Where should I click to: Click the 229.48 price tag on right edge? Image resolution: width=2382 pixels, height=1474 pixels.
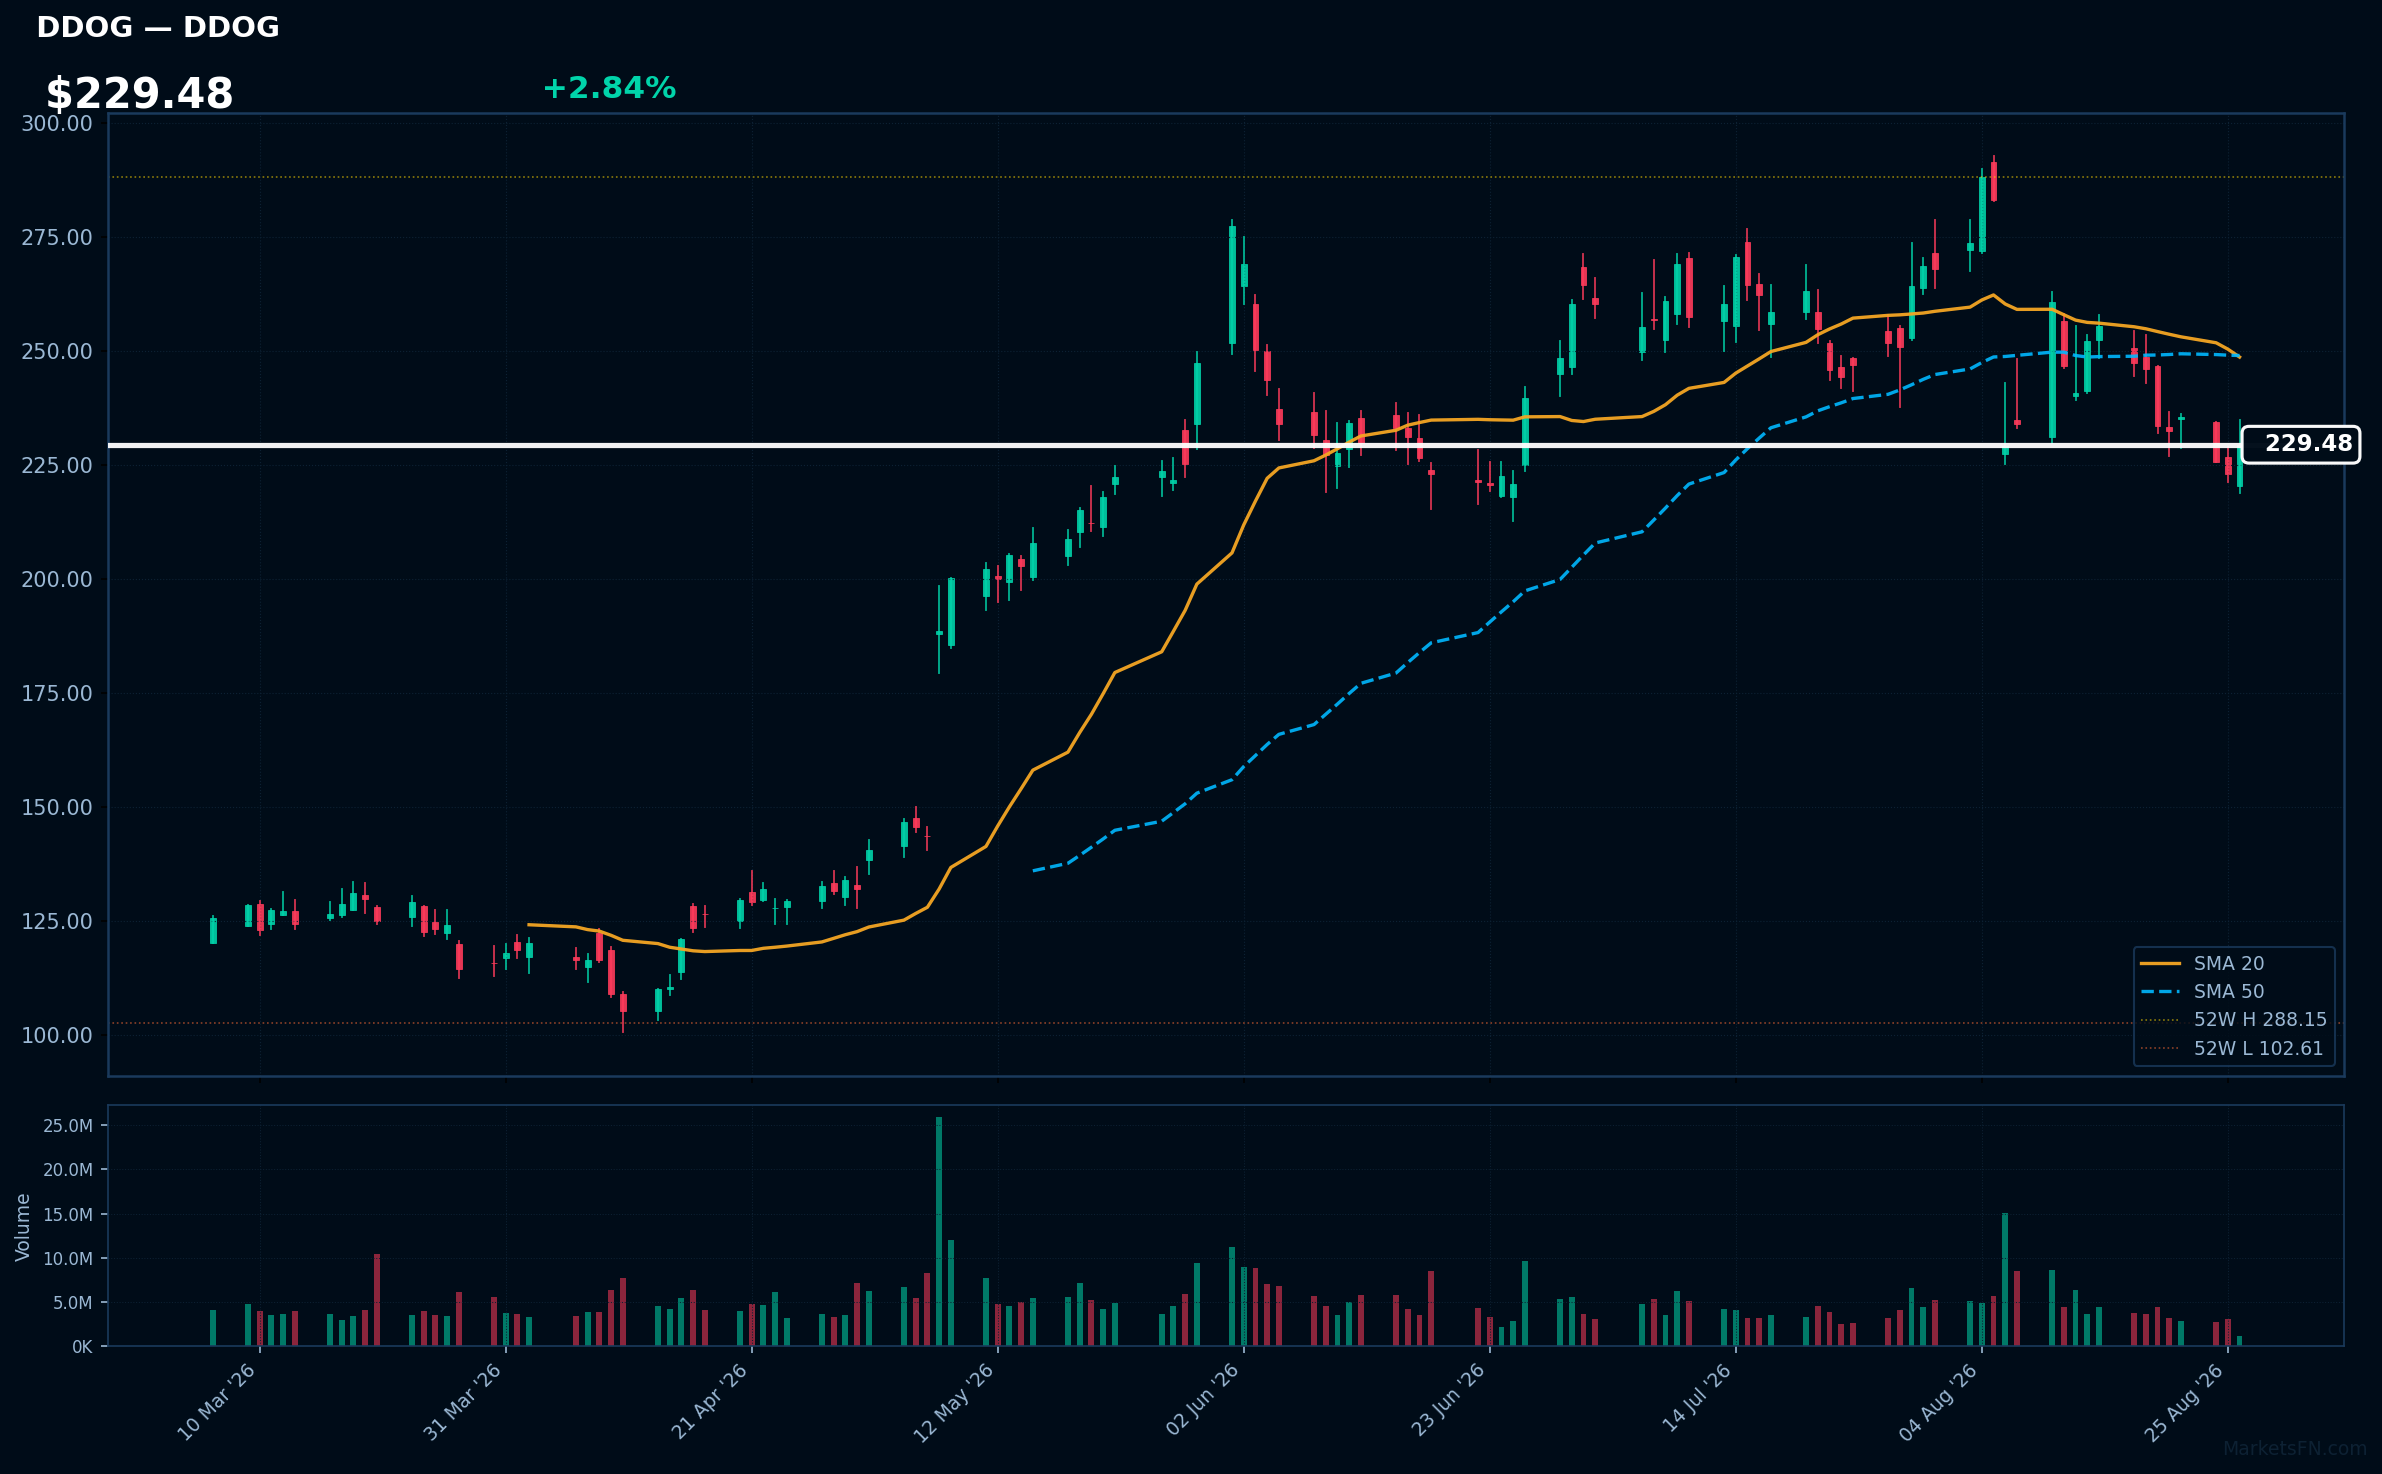point(2301,444)
